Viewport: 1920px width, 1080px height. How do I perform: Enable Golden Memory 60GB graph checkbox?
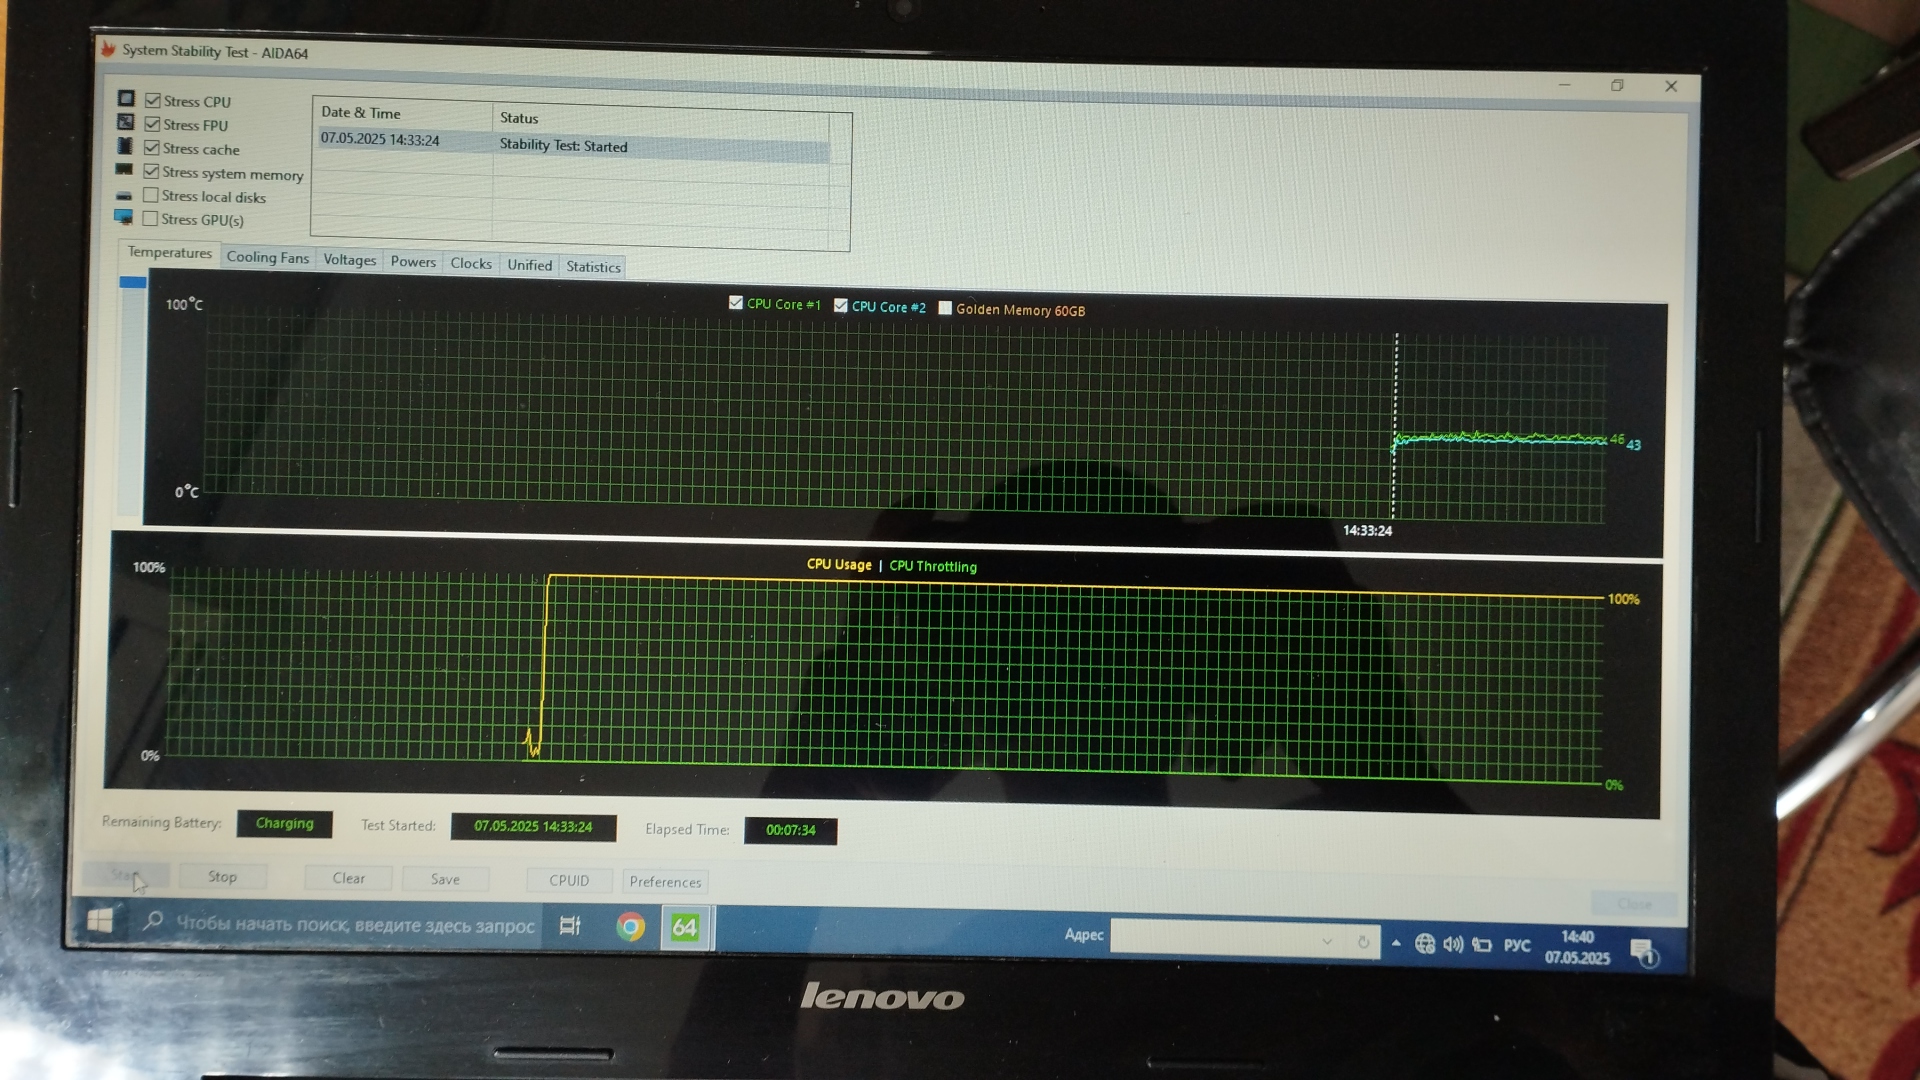point(945,308)
